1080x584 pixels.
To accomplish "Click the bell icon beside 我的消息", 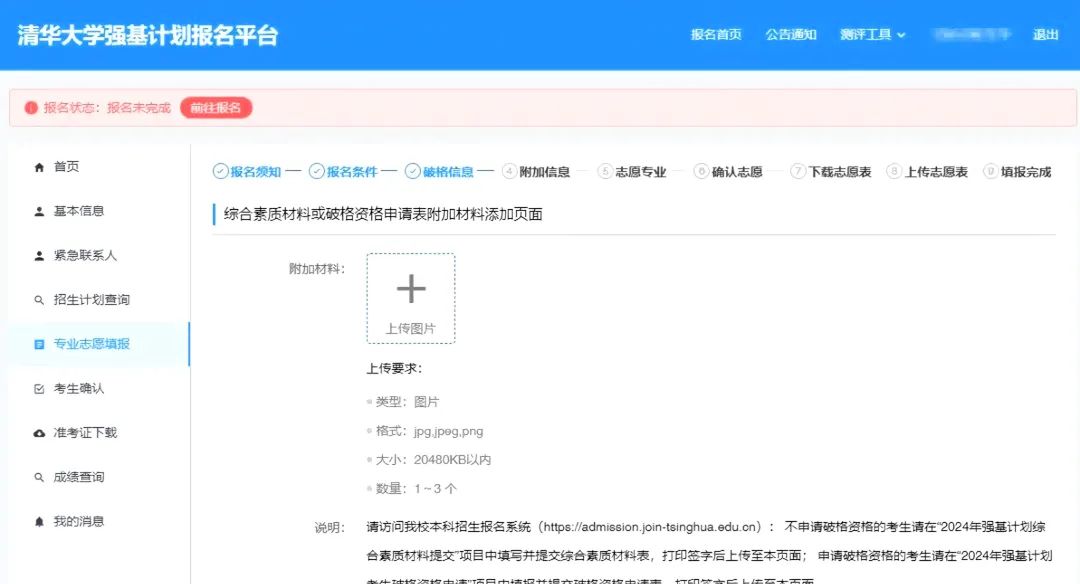I will pyautogui.click(x=39, y=522).
